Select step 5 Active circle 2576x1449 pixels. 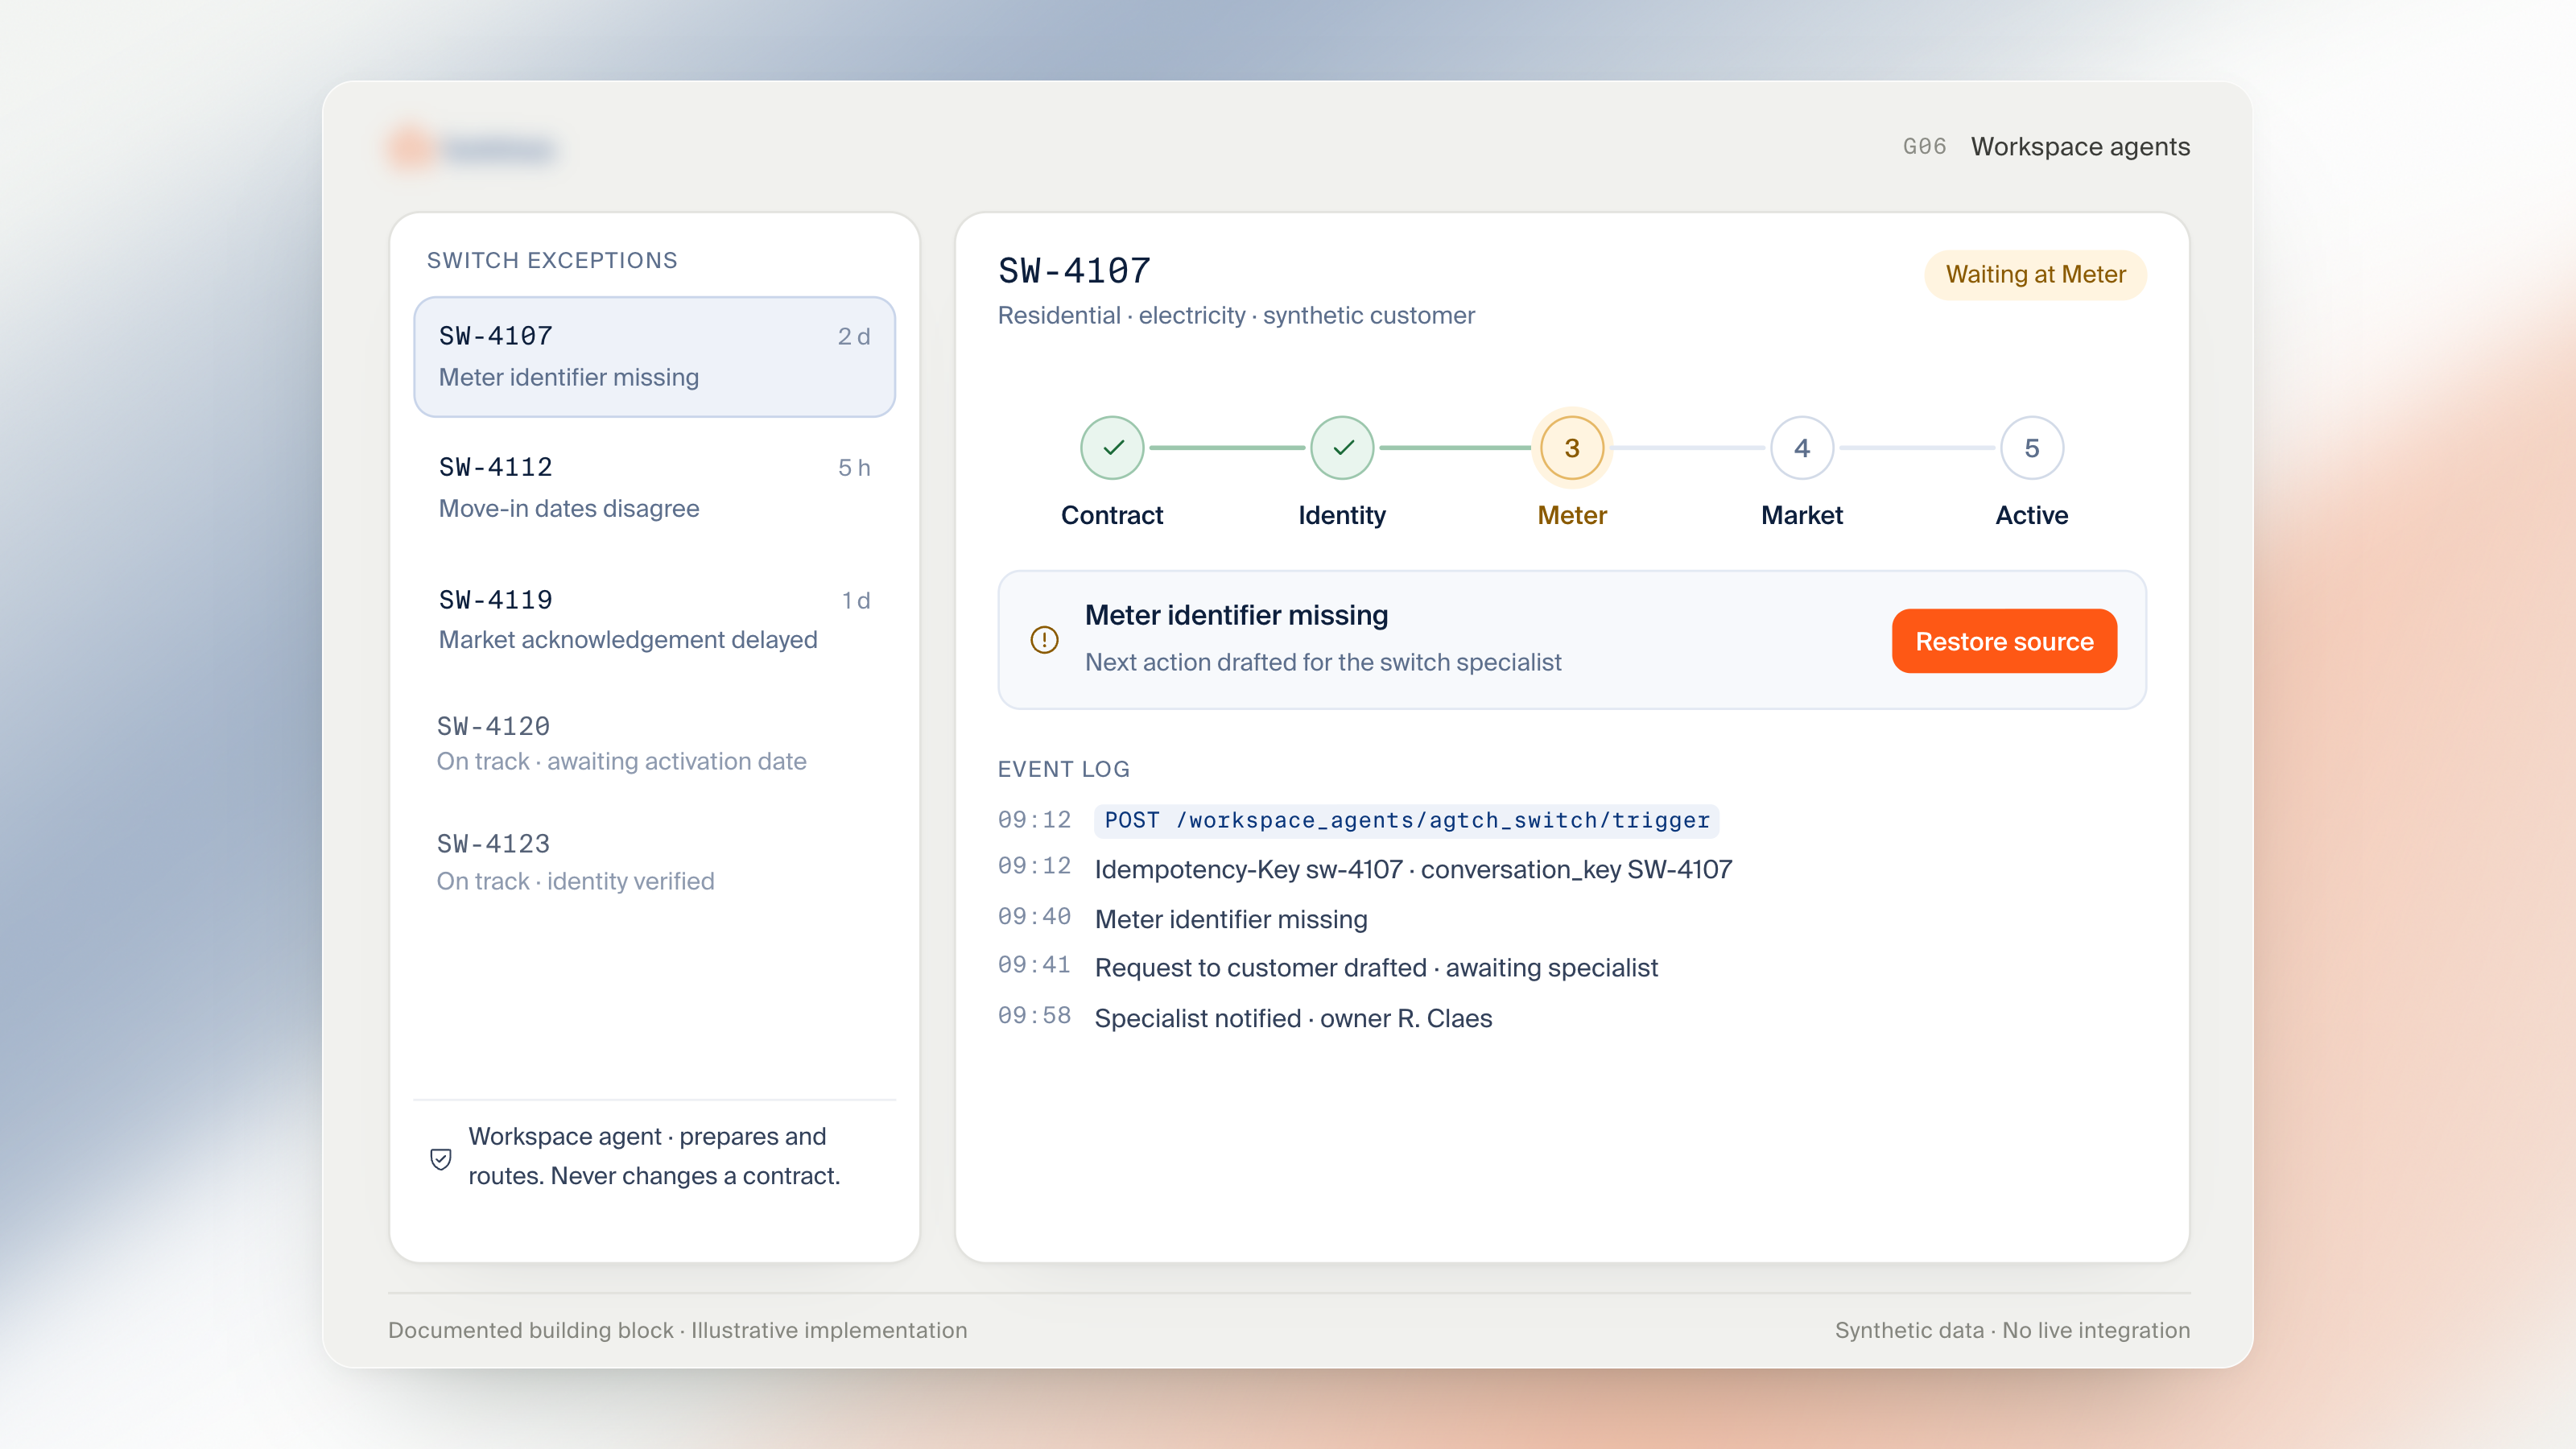2032,448
